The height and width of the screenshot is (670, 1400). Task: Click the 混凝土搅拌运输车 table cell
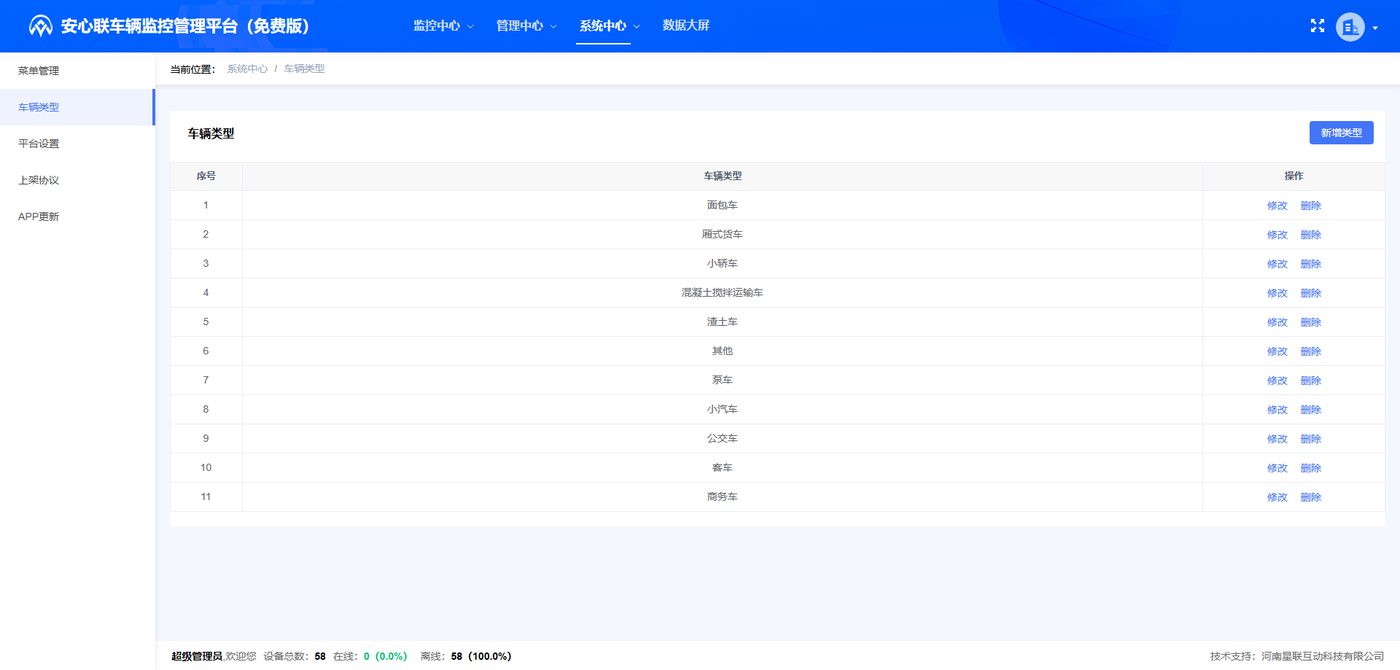pyautogui.click(x=722, y=292)
